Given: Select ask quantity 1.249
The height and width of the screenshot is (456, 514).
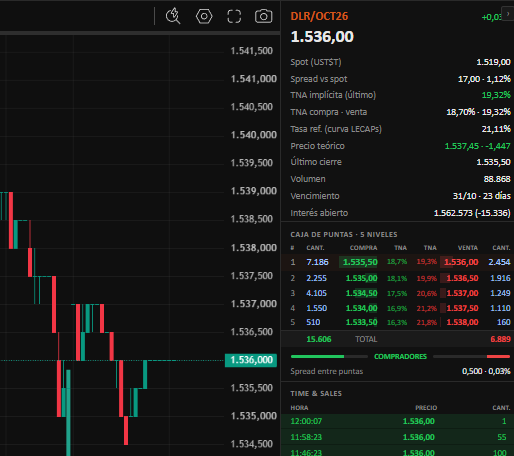Looking at the screenshot, I should tap(500, 293).
